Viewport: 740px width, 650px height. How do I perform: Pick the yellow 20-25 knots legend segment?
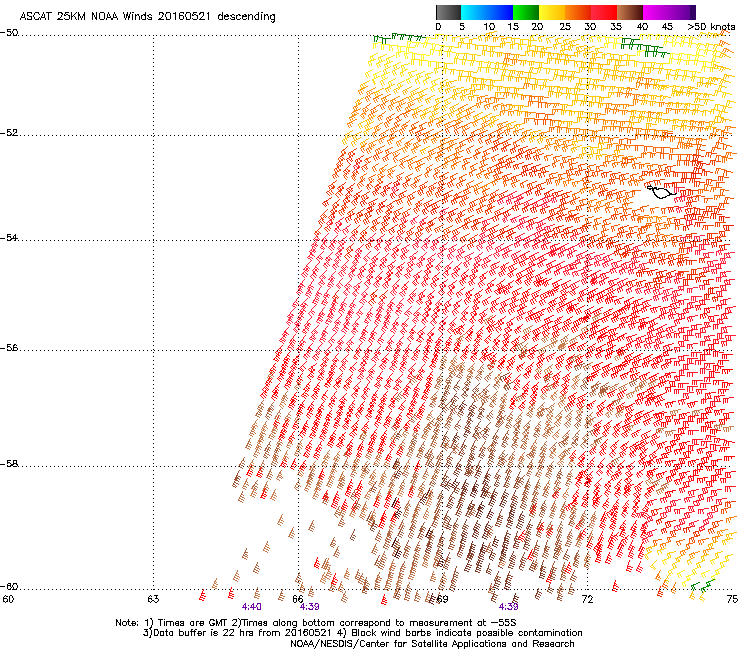coord(552,12)
